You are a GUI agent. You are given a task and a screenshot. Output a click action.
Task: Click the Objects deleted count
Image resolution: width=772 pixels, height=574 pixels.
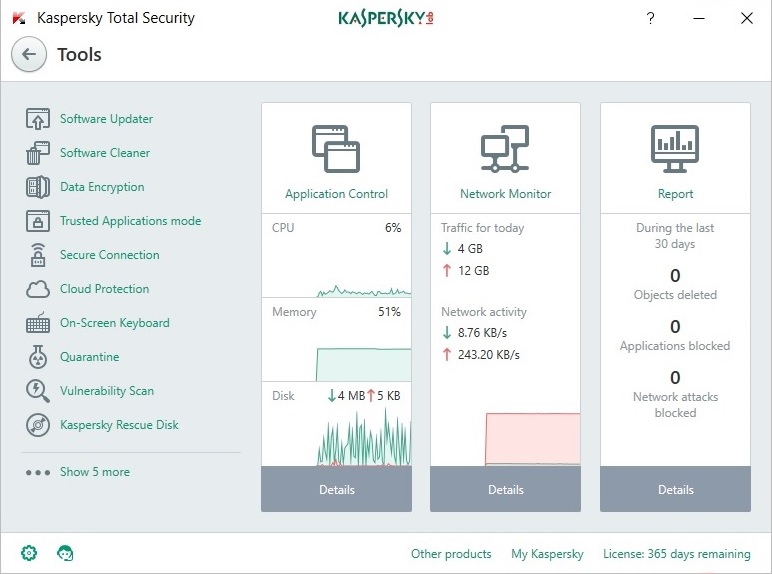click(x=675, y=276)
